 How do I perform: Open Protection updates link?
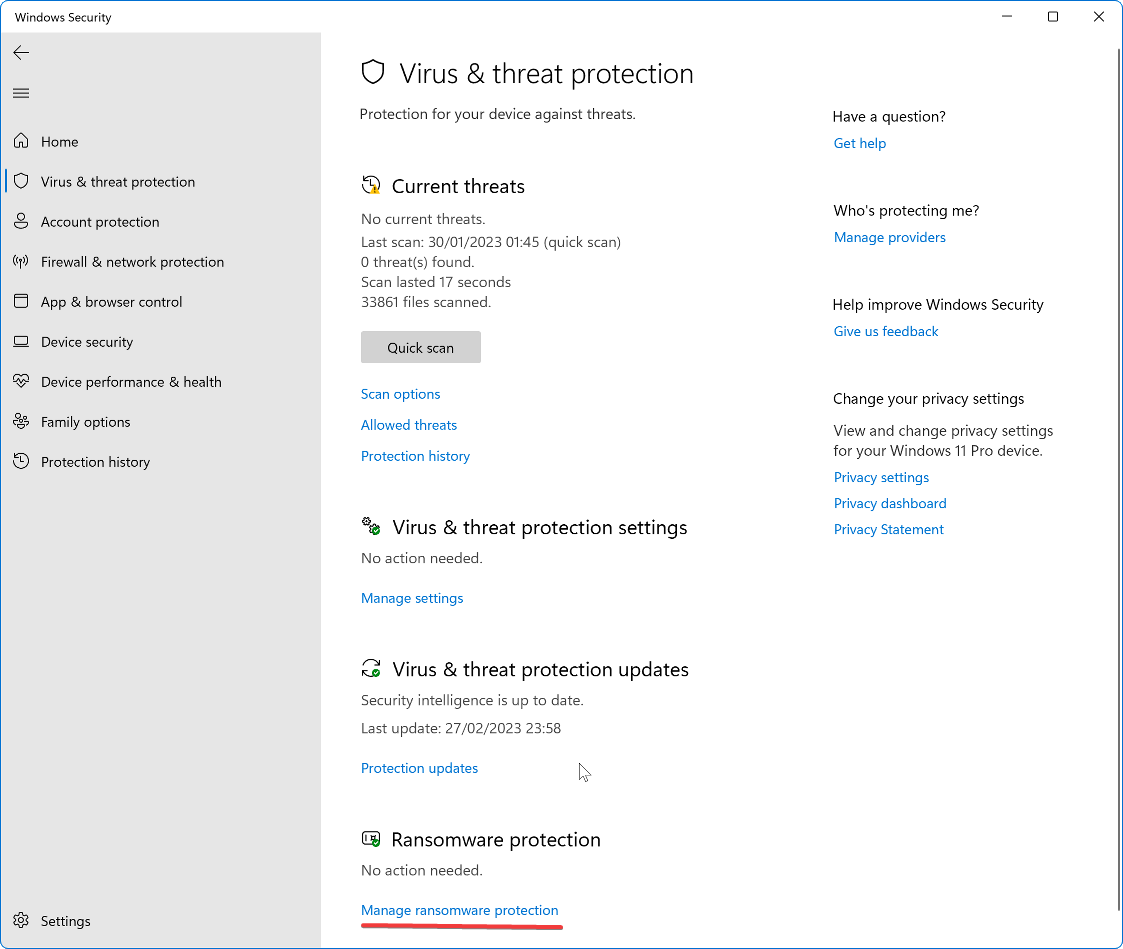(419, 768)
